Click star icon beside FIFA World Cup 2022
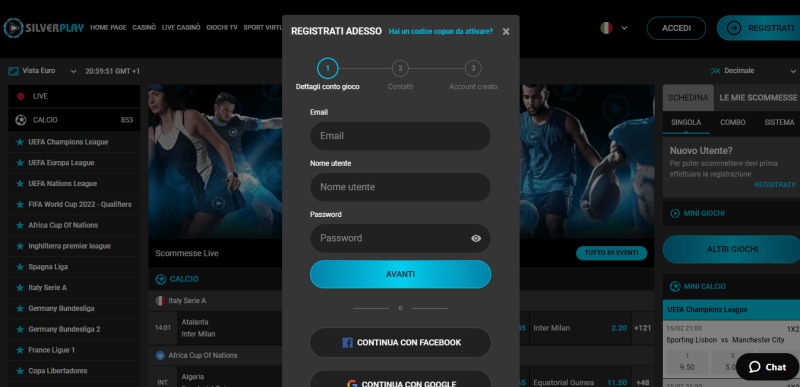The image size is (800, 387). 20,204
